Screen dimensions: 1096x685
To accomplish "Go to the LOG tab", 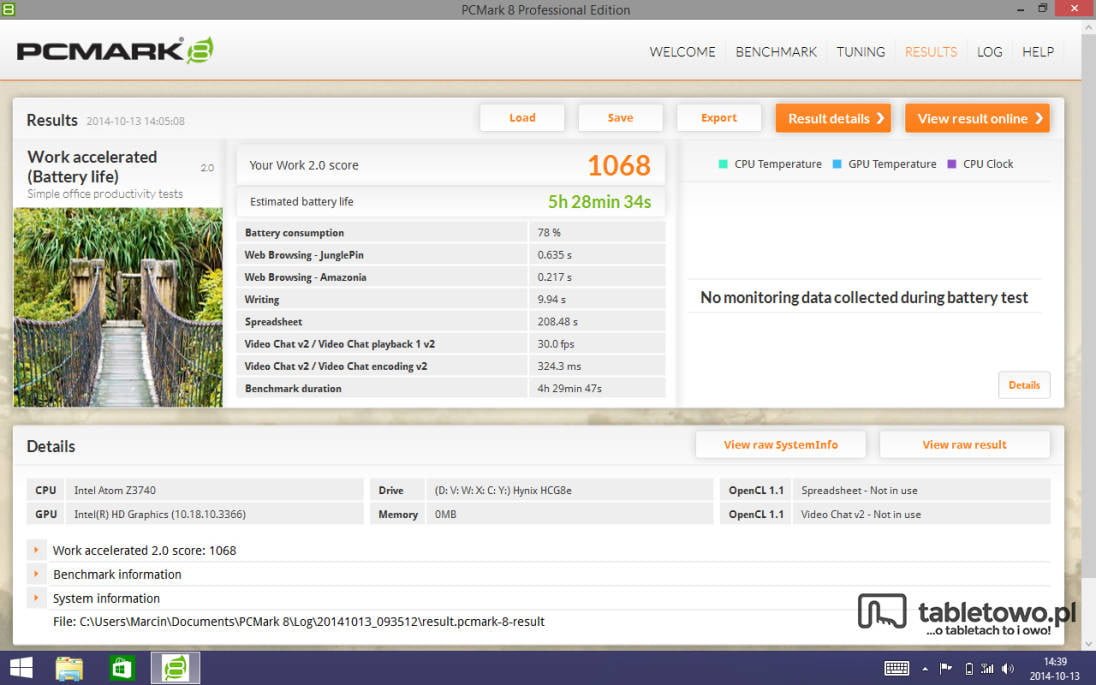I will (989, 52).
